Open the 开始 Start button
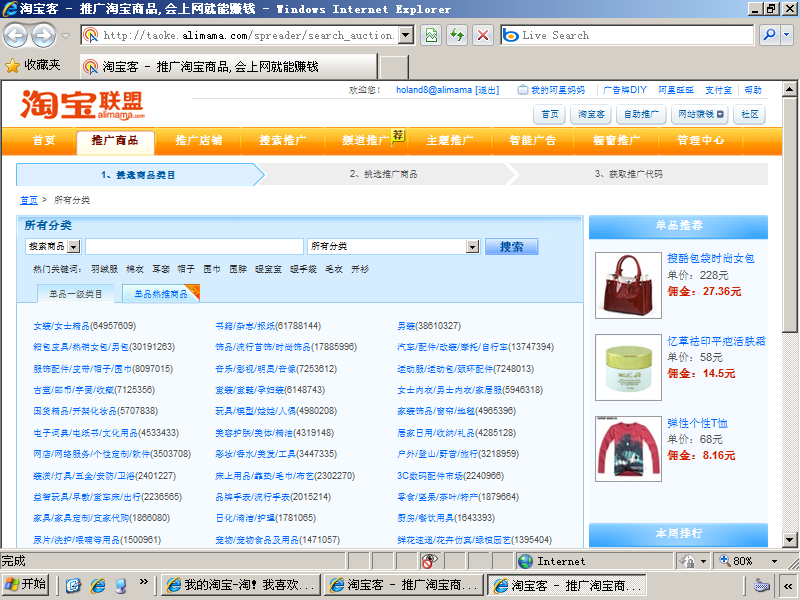The image size is (800, 600). point(26,585)
